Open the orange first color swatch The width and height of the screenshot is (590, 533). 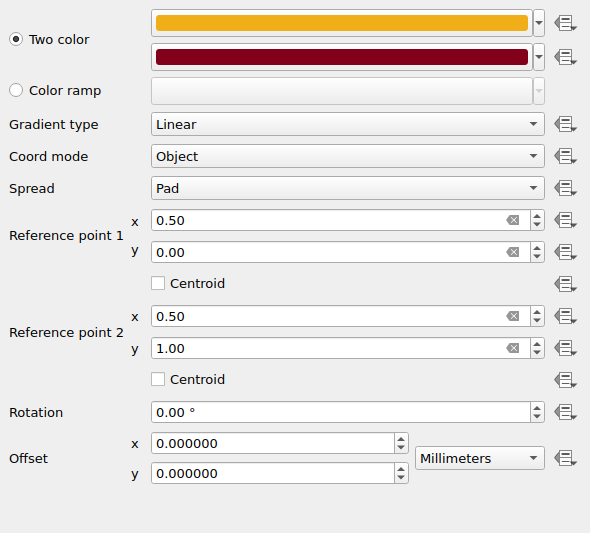coord(342,23)
